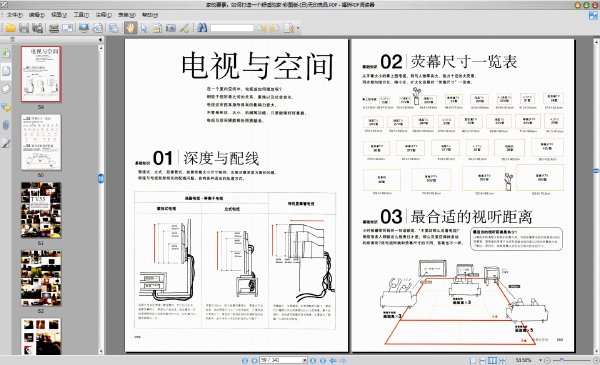Open a file with the folder icon
The width and height of the screenshot is (600, 365).
(x=10, y=28)
